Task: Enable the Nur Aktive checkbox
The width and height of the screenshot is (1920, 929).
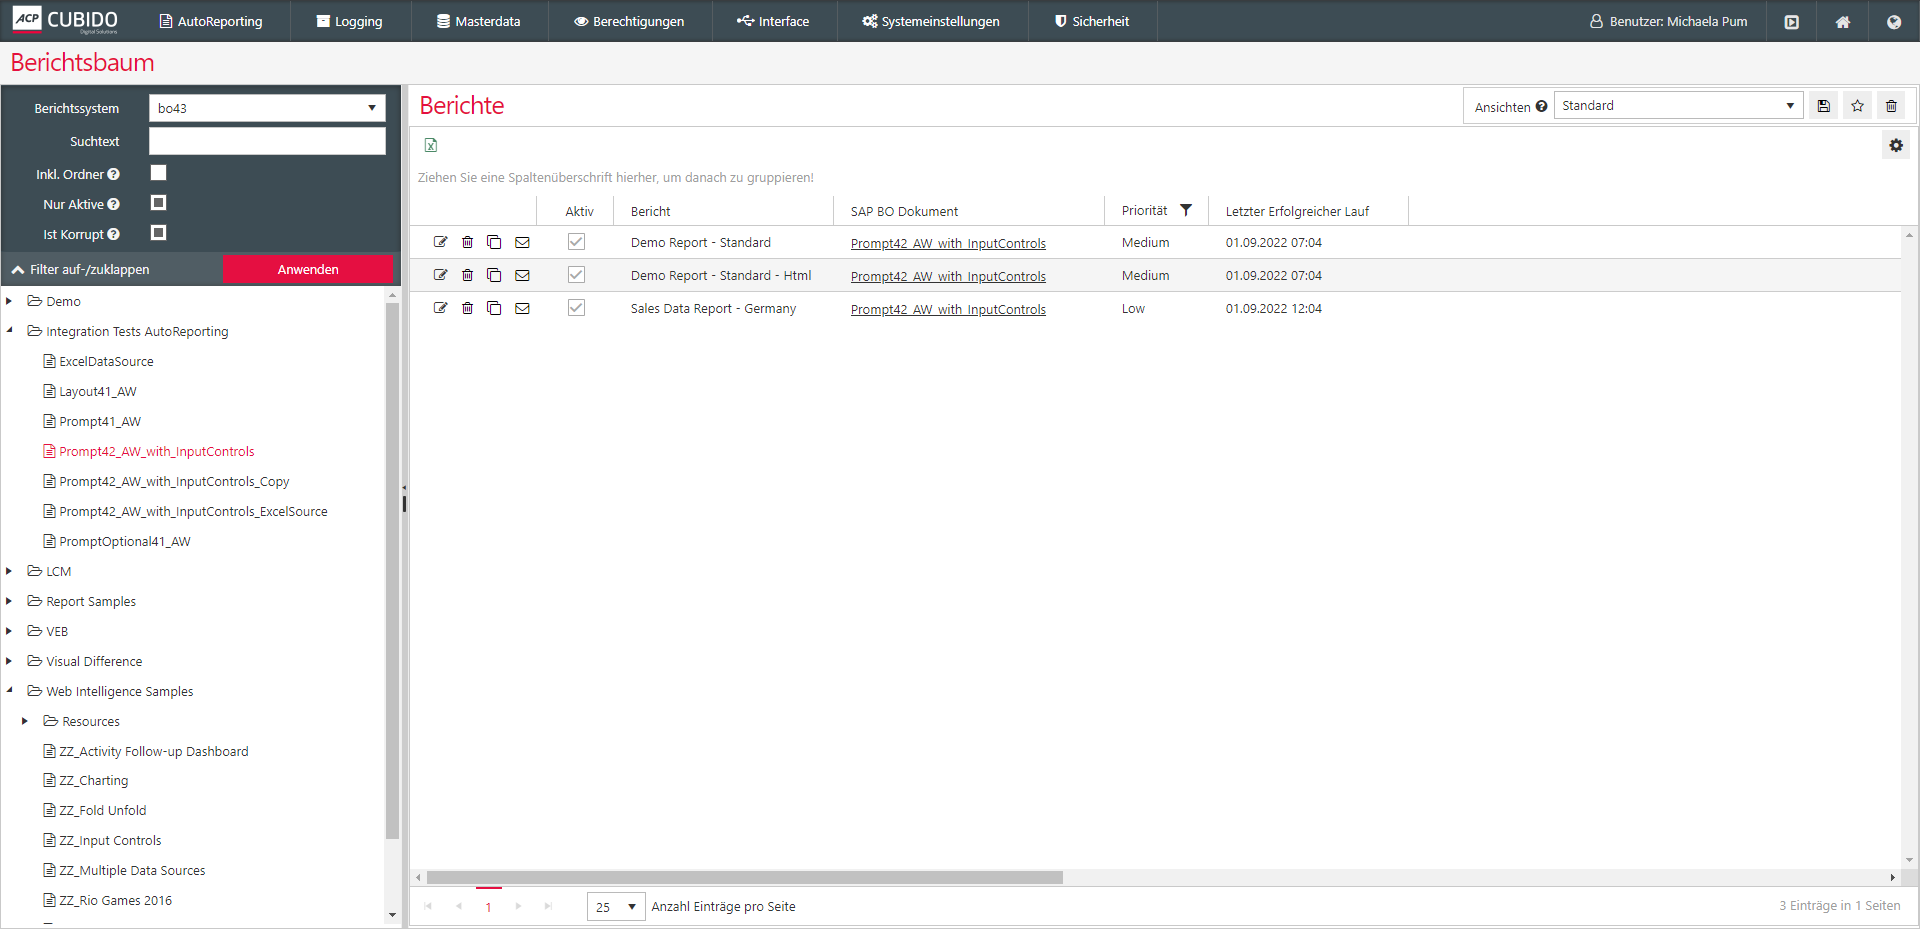Action: pyautogui.click(x=158, y=203)
